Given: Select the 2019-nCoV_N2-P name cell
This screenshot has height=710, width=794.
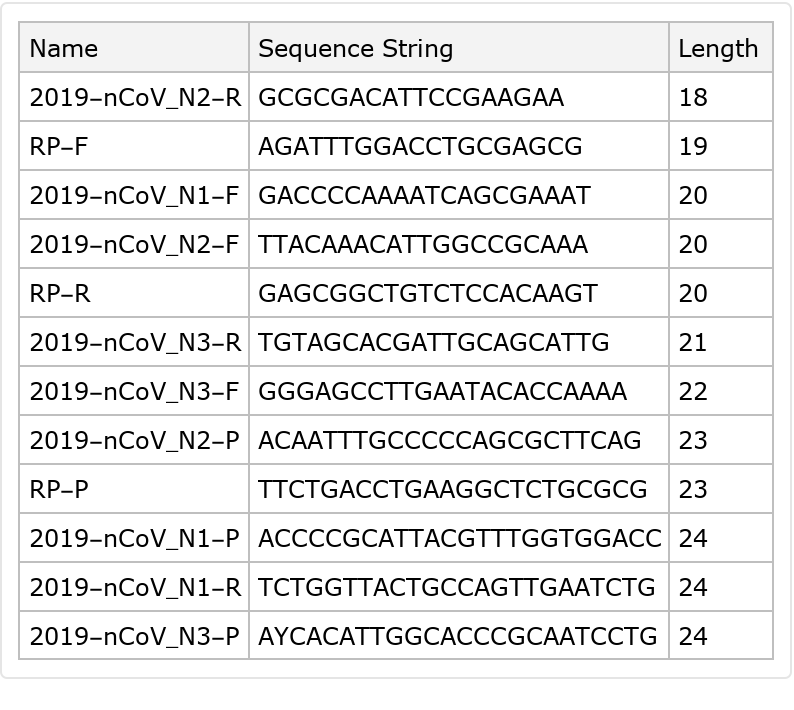Looking at the screenshot, I should (x=134, y=441).
